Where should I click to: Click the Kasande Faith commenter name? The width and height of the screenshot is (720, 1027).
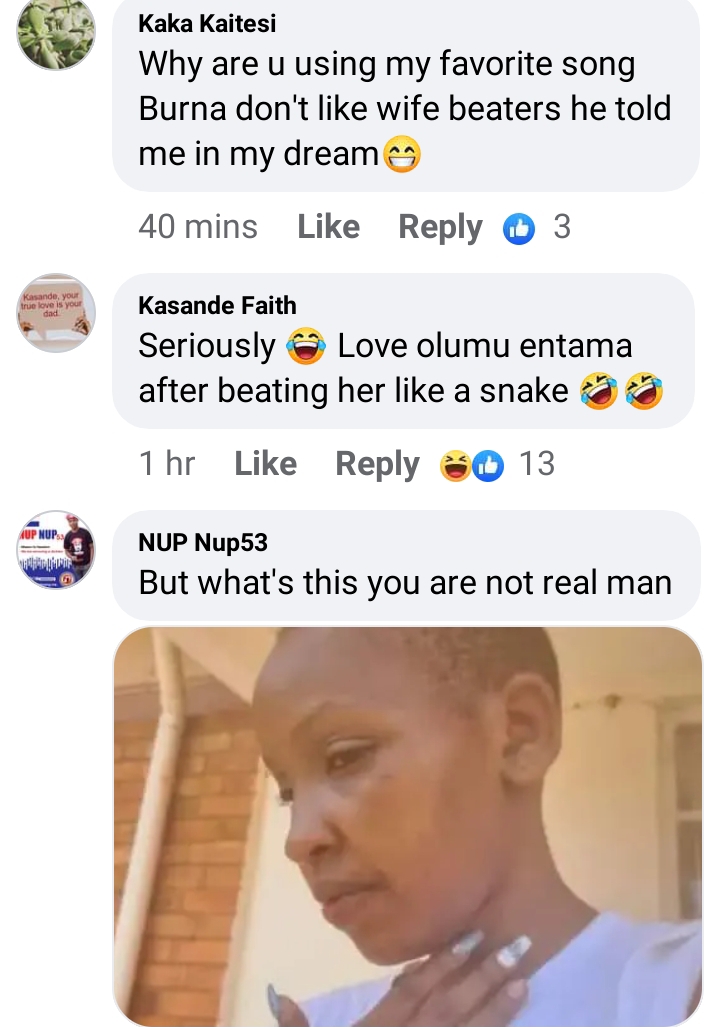pyautogui.click(x=217, y=305)
